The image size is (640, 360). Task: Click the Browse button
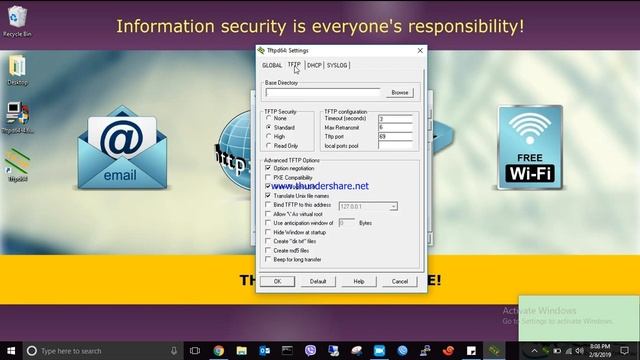tap(400, 93)
